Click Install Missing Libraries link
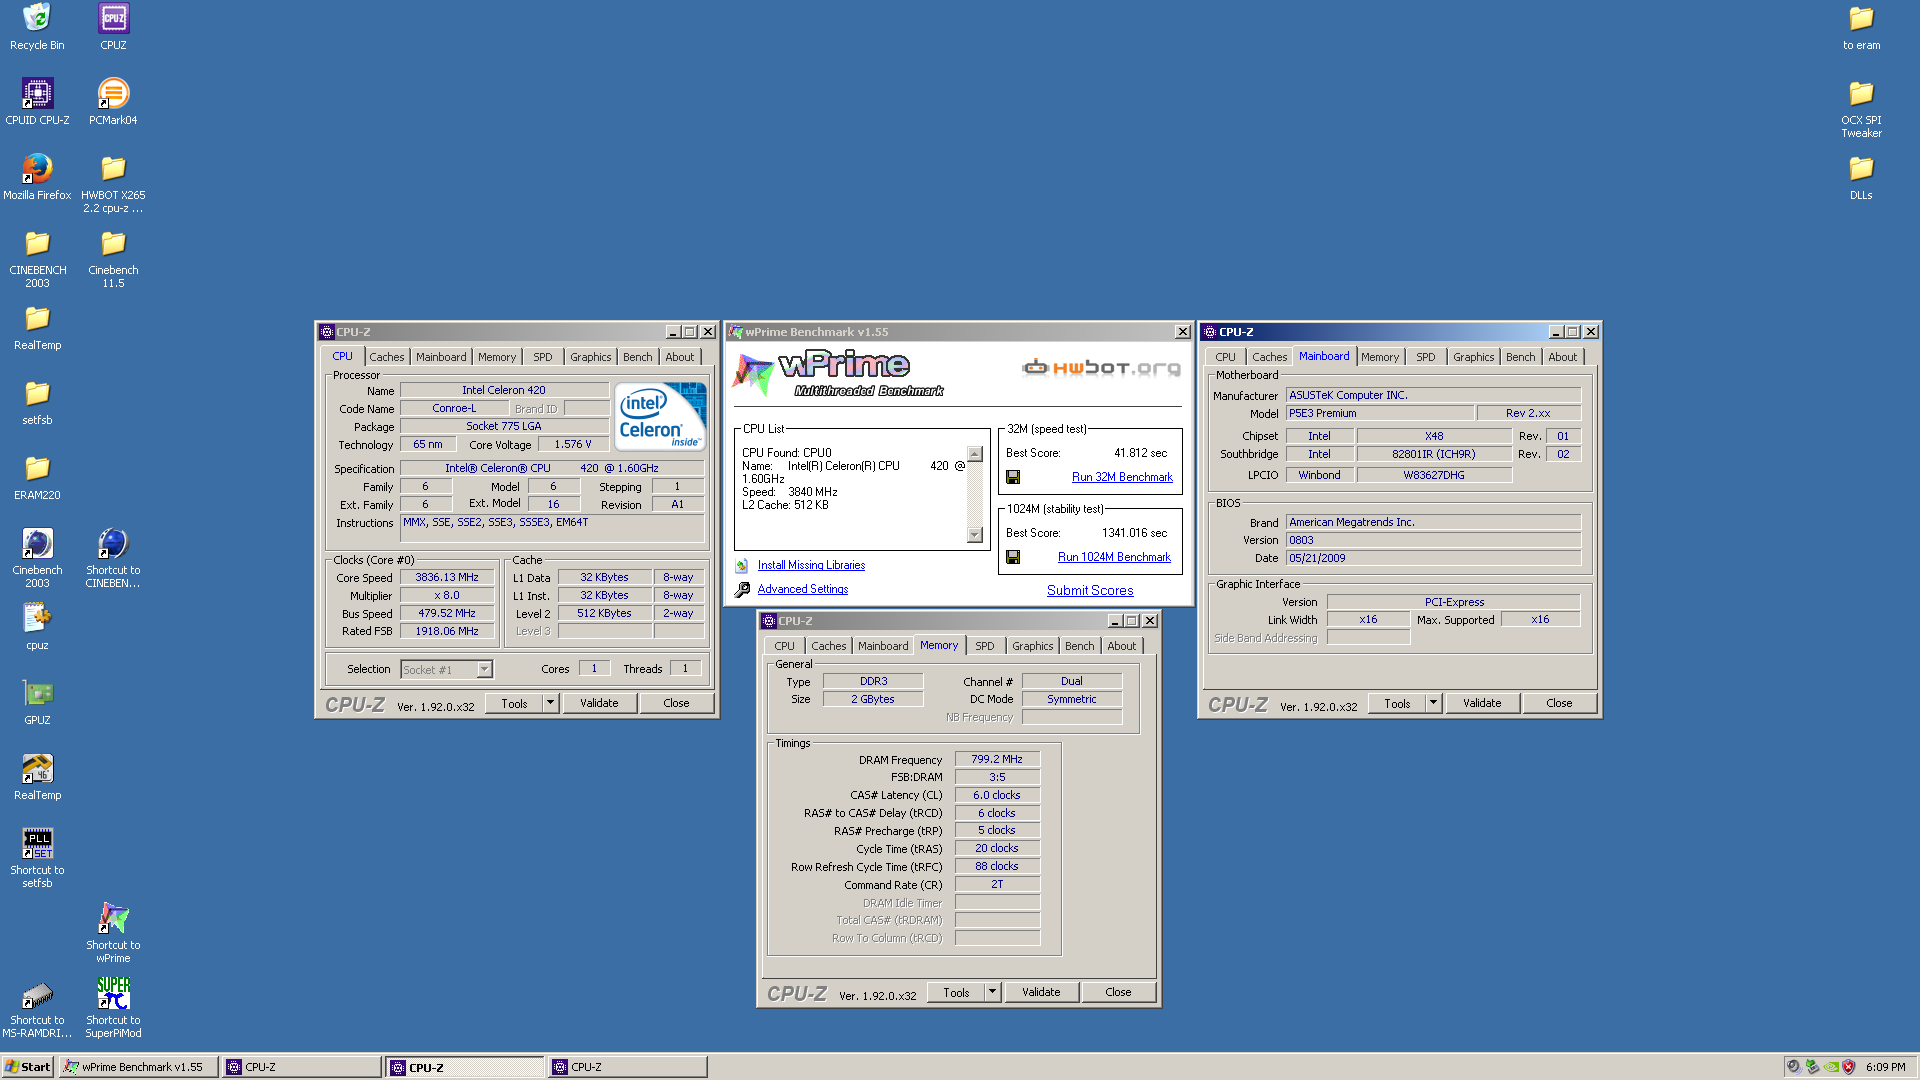This screenshot has width=1920, height=1080. click(811, 565)
